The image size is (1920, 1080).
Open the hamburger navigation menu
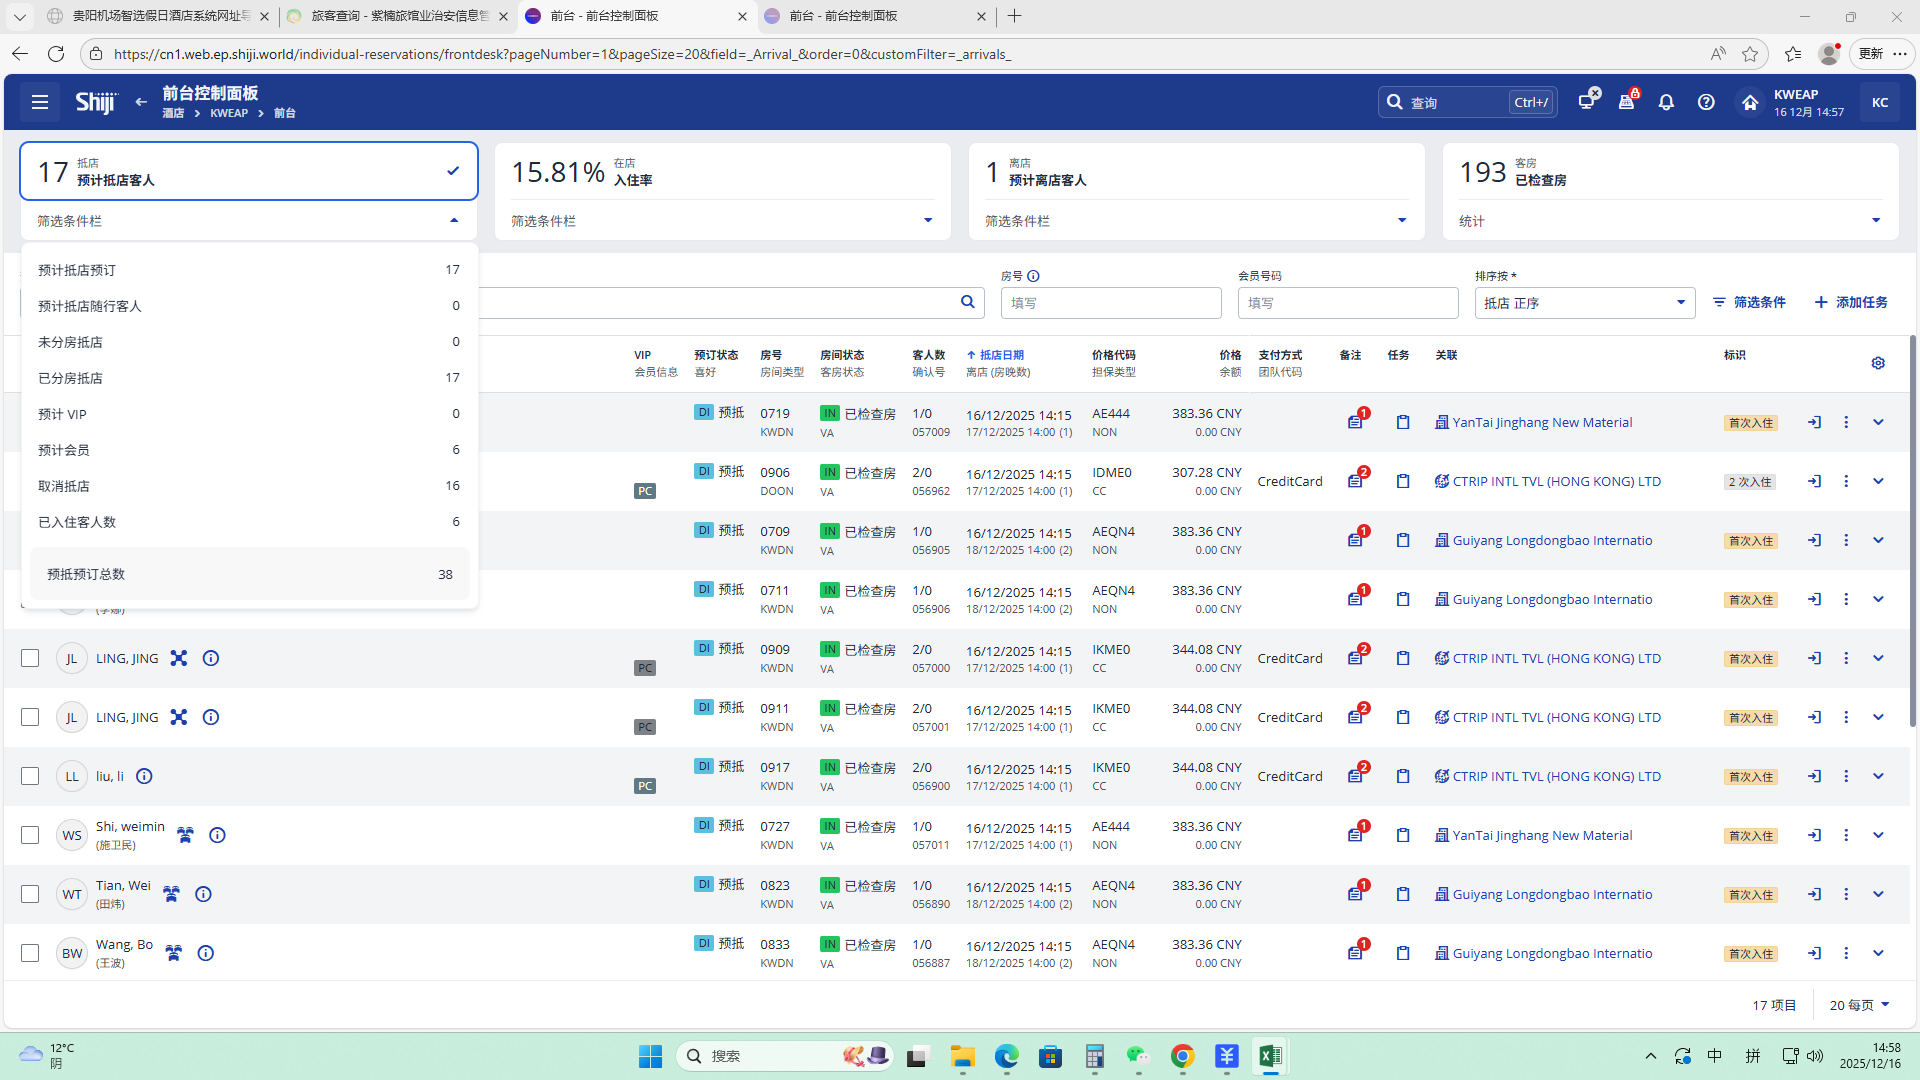[x=40, y=102]
